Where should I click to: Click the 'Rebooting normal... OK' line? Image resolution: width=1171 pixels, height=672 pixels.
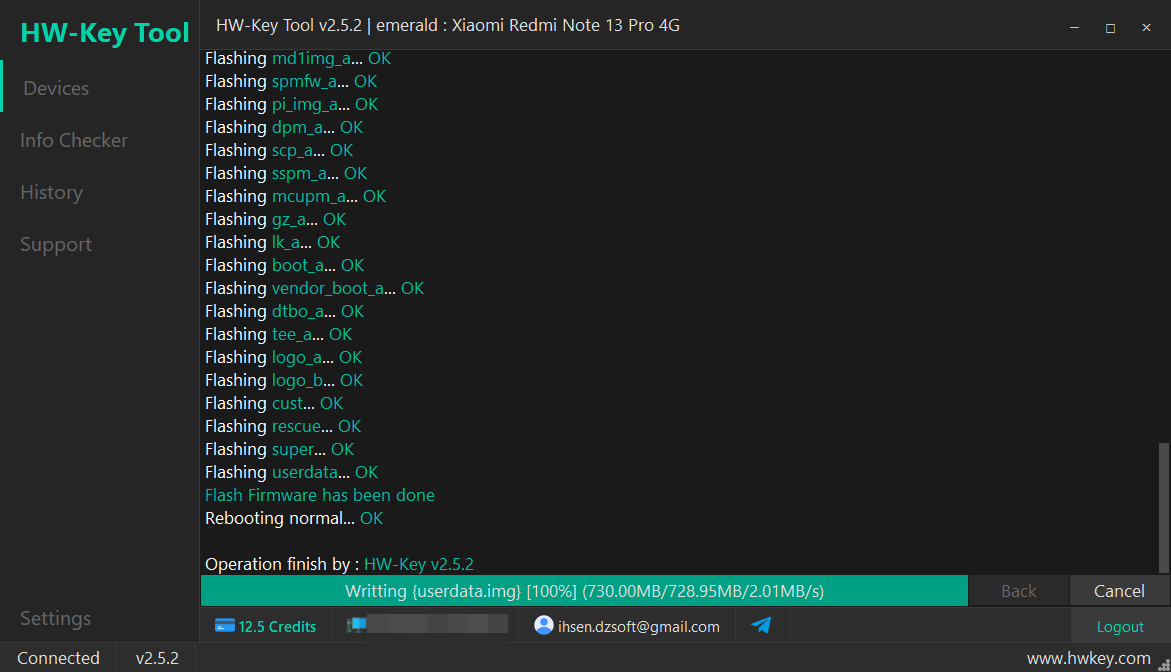[294, 518]
